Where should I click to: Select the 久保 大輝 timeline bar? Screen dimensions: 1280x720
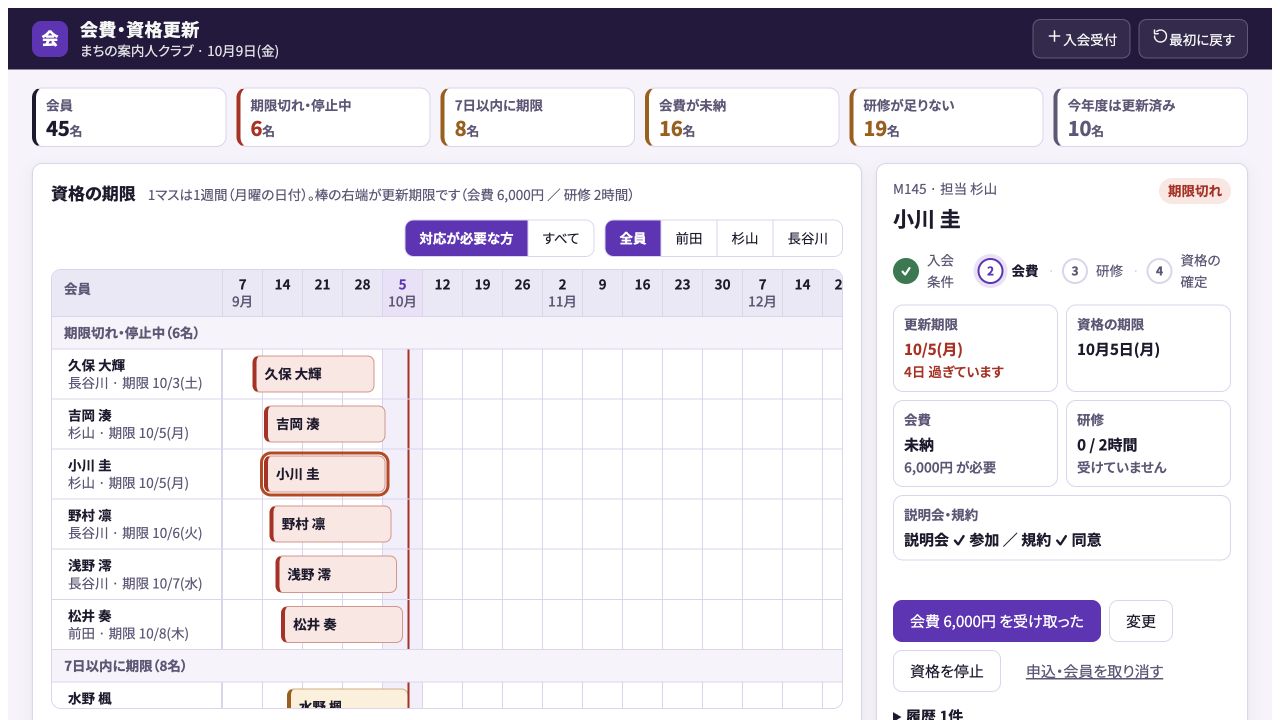click(314, 374)
